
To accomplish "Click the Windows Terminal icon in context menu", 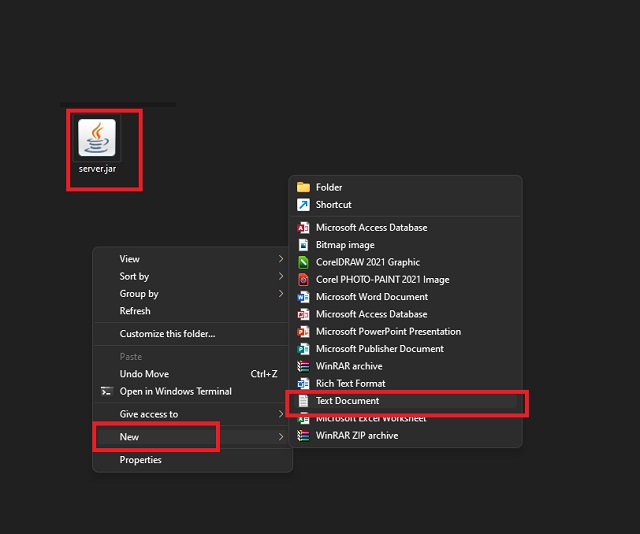I will [x=107, y=392].
